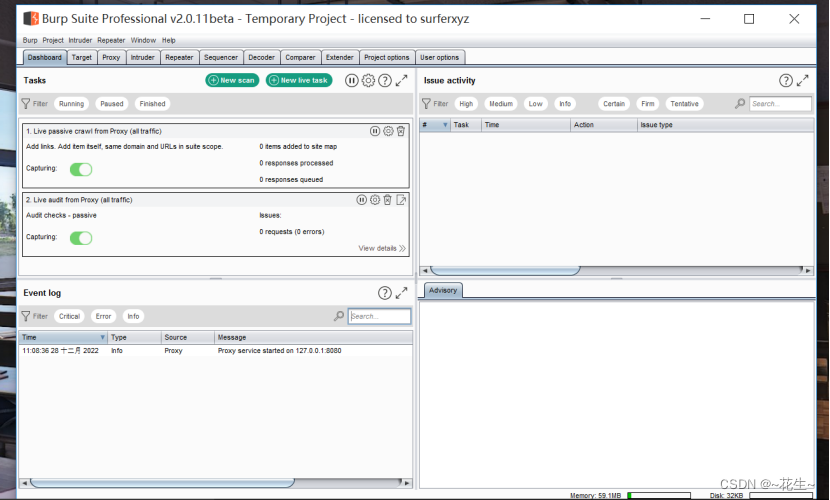Toggle Capturing for Live audit task
Image resolution: width=830 pixels, height=500 pixels.
click(x=81, y=238)
